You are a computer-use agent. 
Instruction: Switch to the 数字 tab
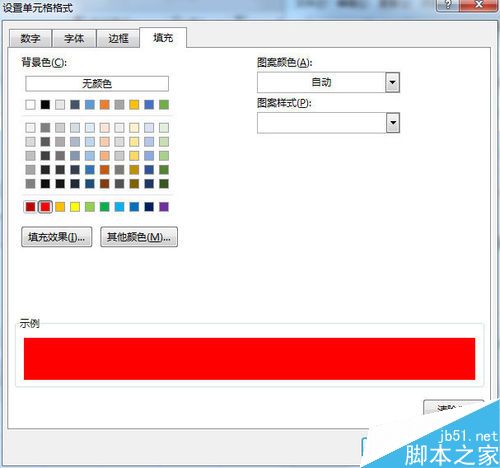(30, 38)
